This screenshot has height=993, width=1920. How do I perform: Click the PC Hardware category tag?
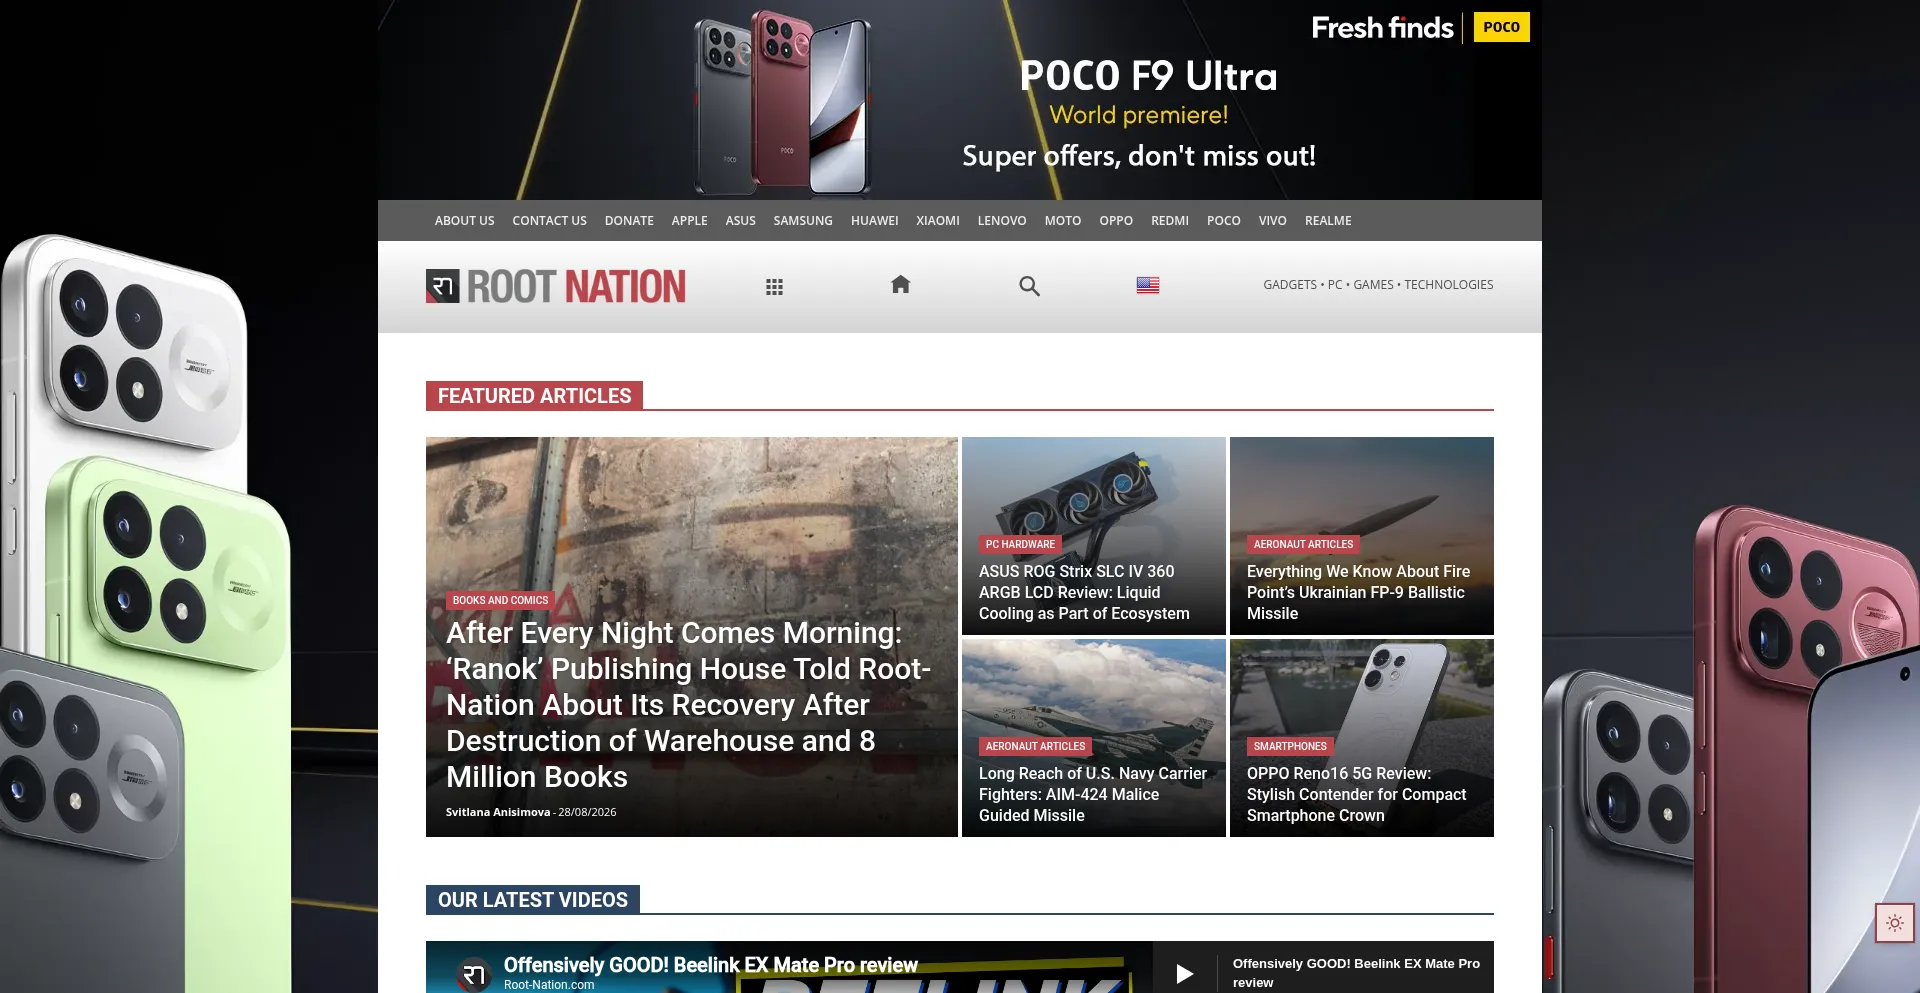point(1020,544)
